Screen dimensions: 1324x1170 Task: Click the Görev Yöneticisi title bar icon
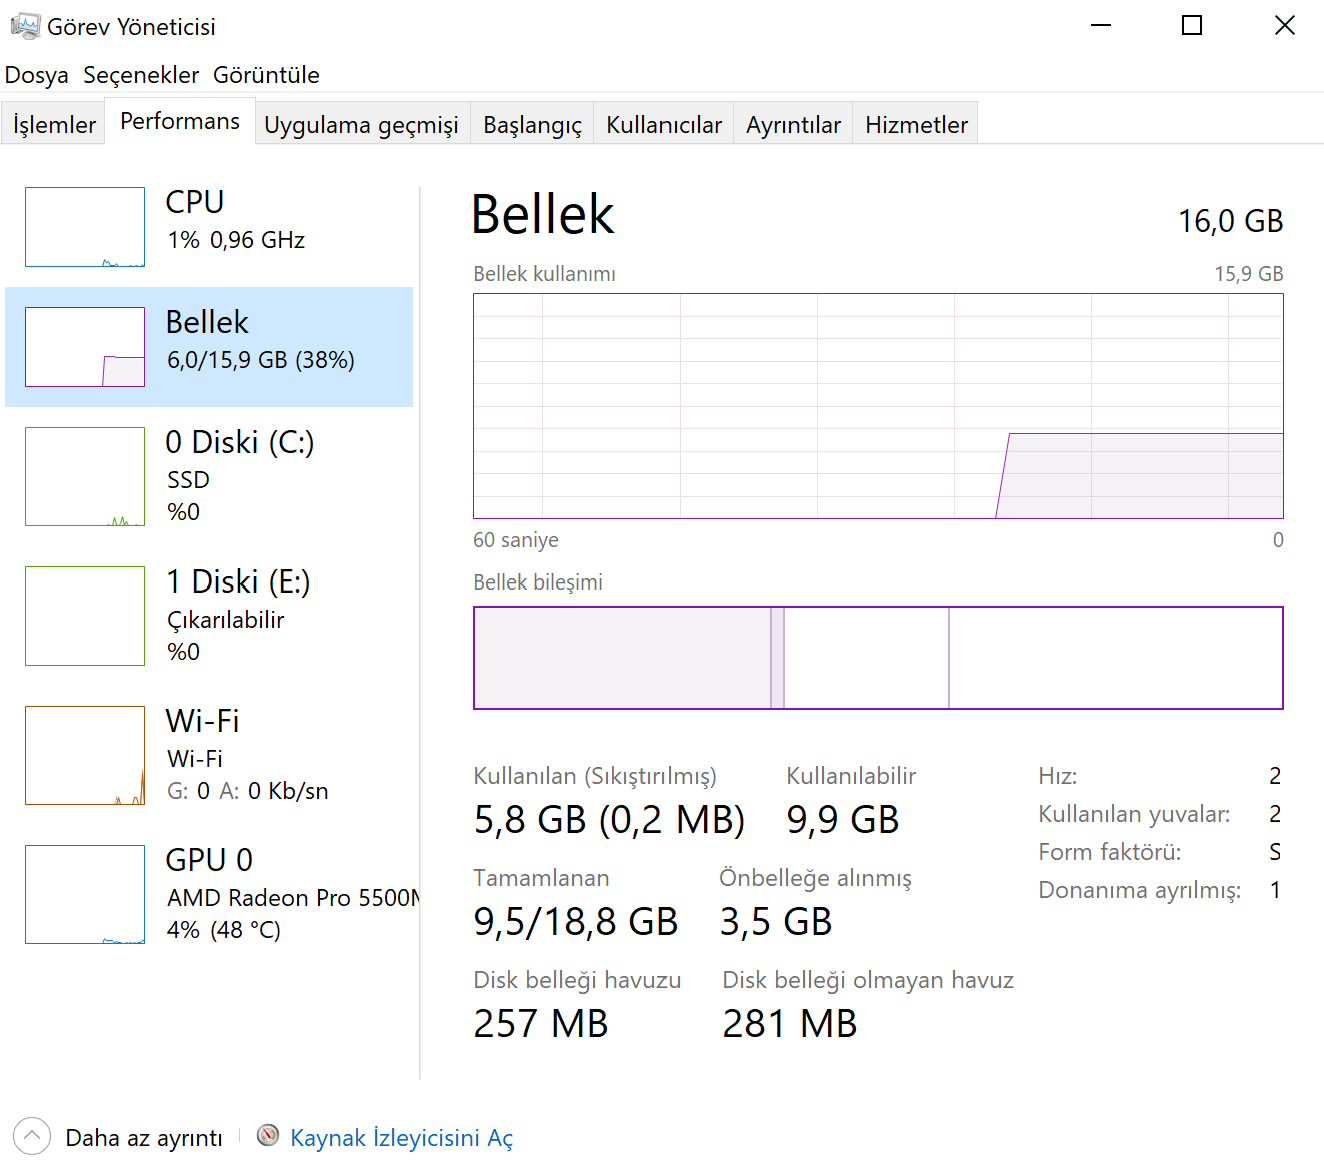(26, 25)
